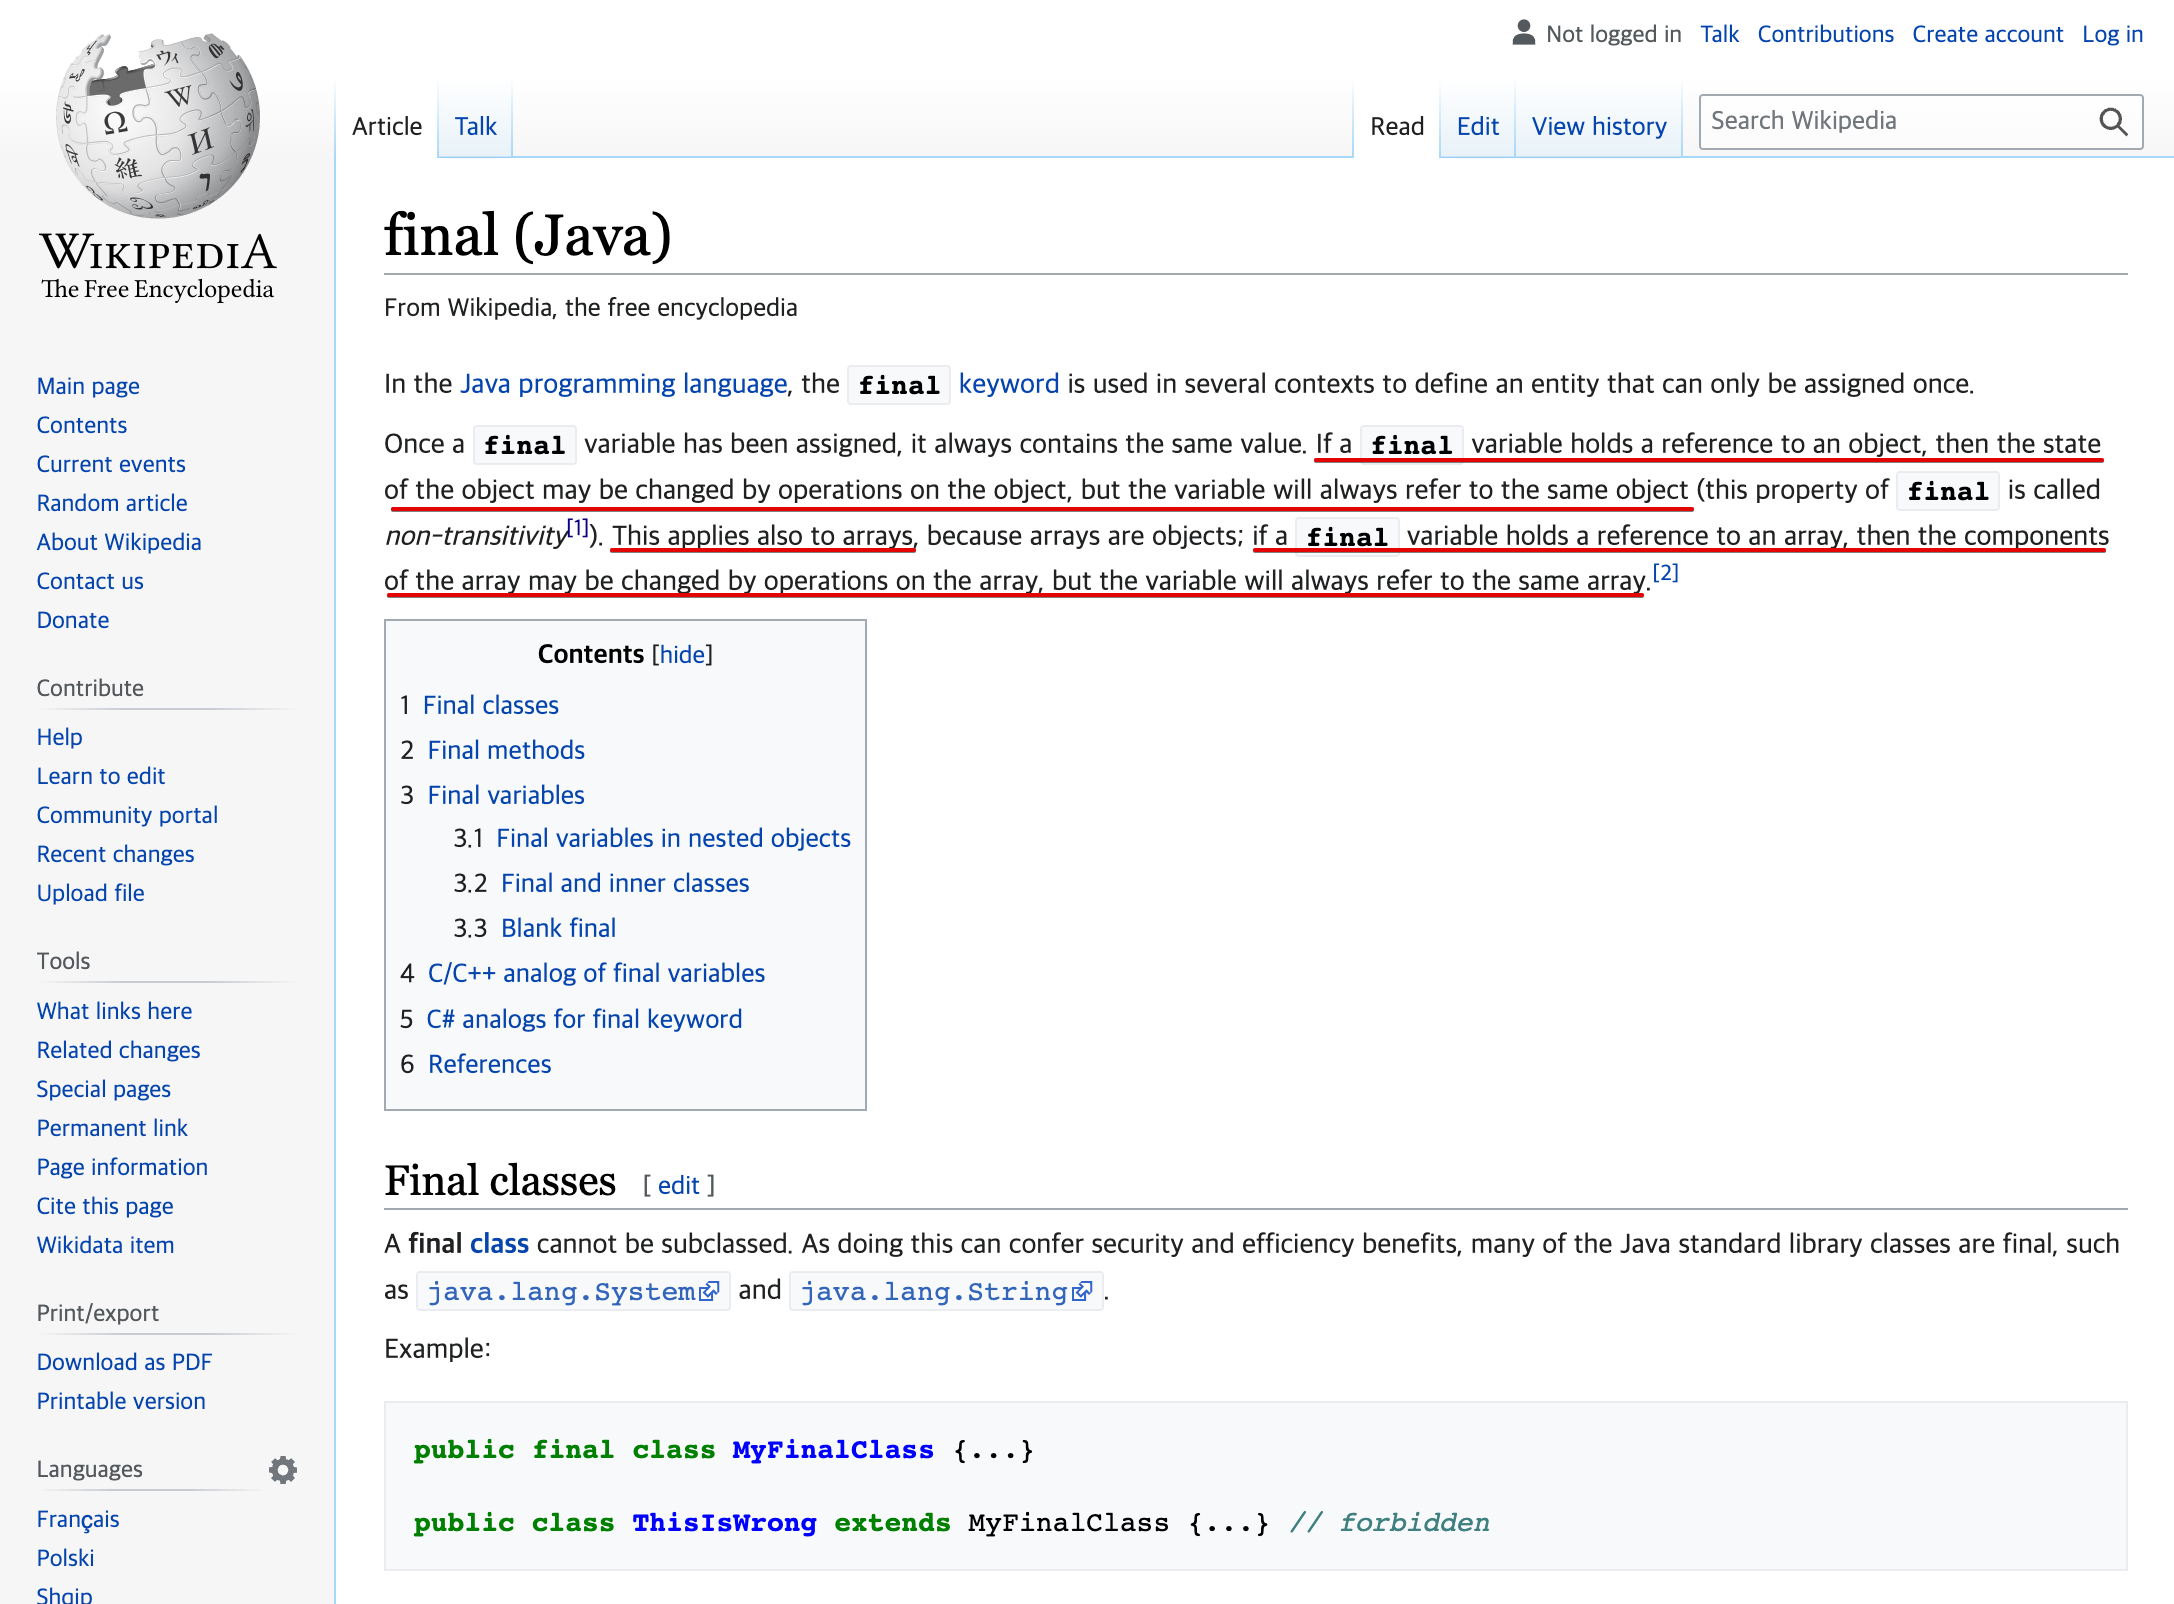Hide the Contents table
The width and height of the screenshot is (2174, 1604).
coord(682,654)
